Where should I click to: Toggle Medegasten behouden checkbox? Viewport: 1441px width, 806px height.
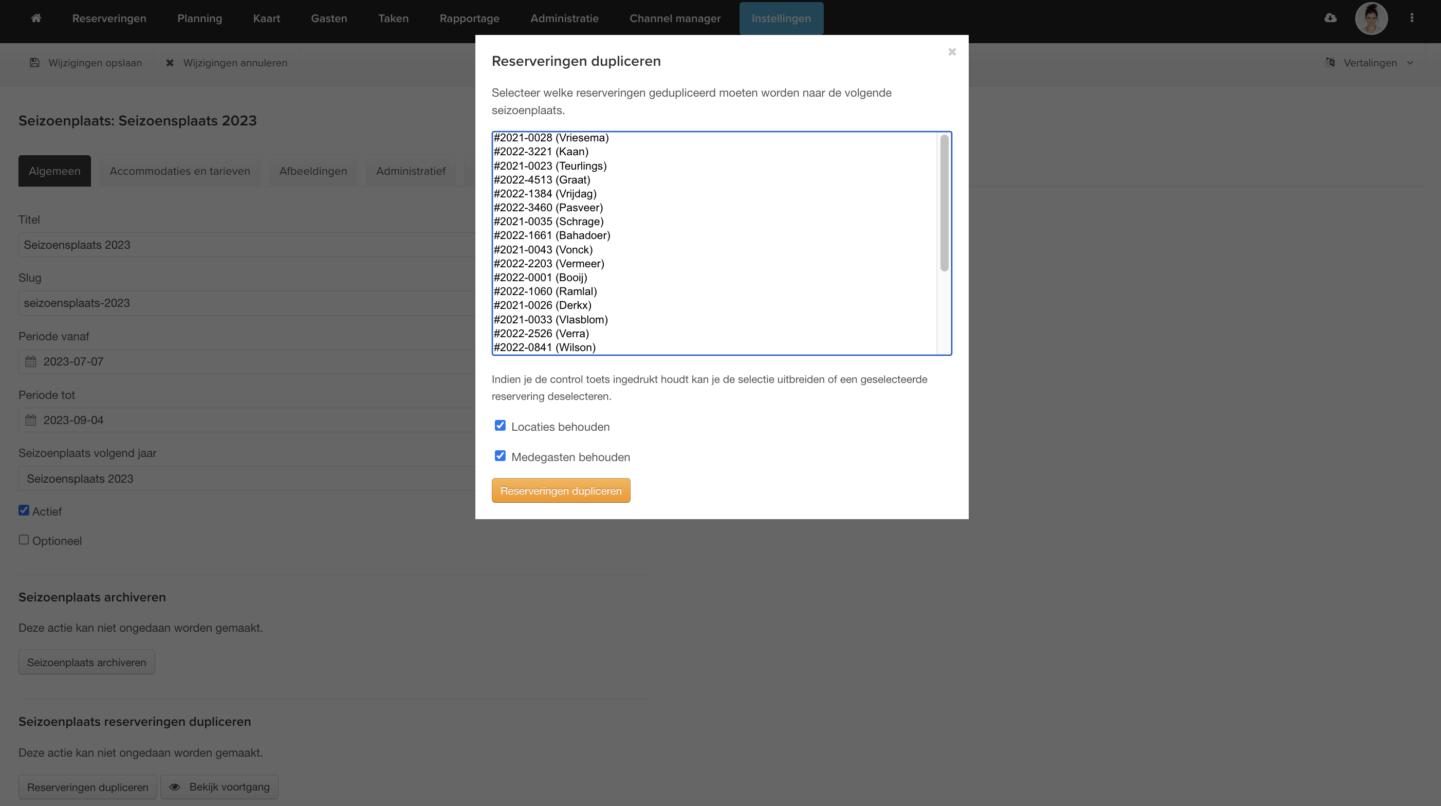coord(500,456)
